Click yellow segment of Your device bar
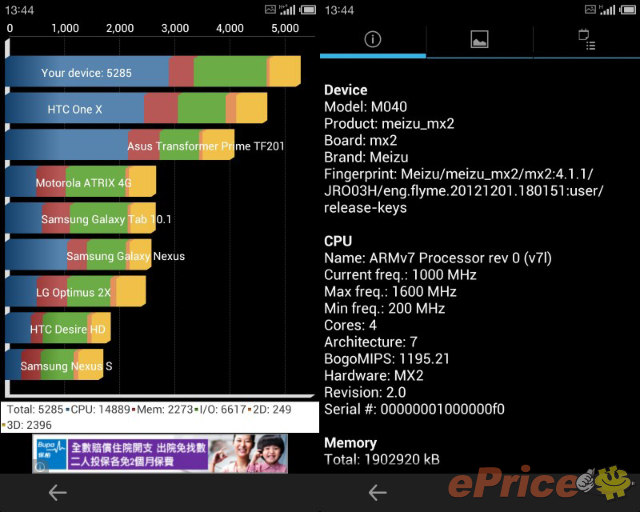The height and width of the screenshot is (512, 640). click(x=285, y=72)
